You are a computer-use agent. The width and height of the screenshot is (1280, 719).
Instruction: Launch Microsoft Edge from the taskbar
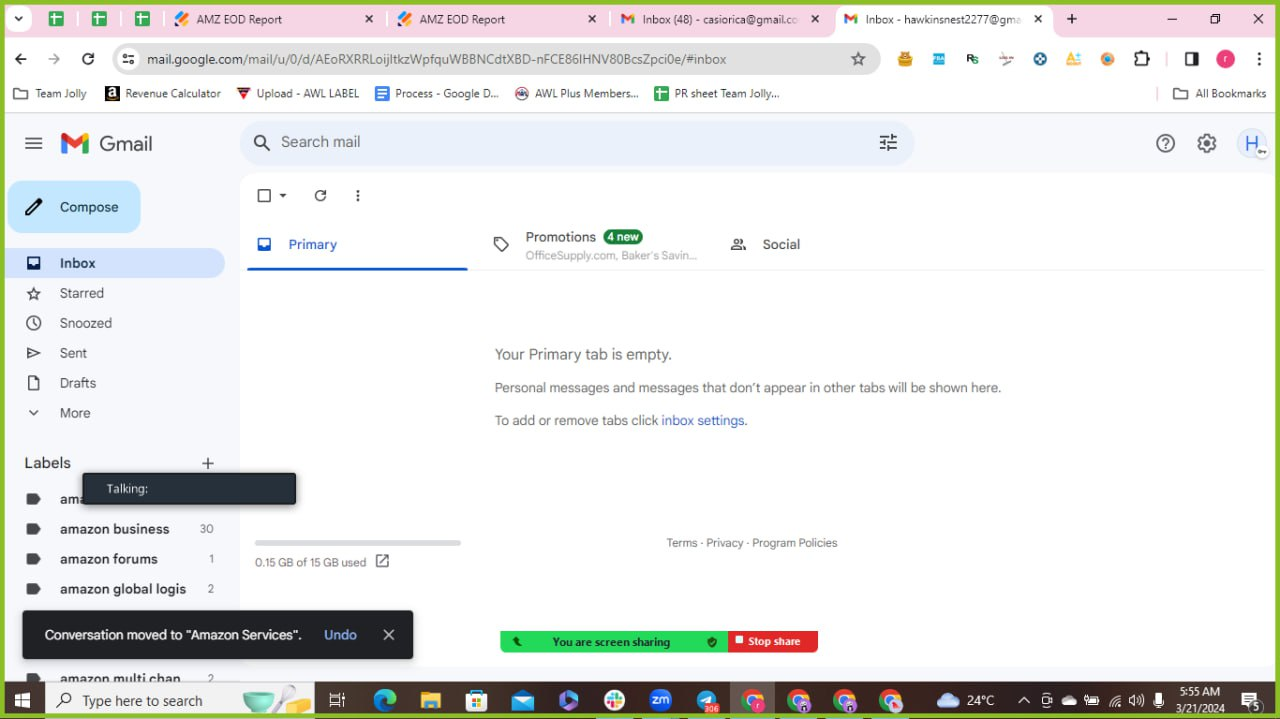(385, 700)
